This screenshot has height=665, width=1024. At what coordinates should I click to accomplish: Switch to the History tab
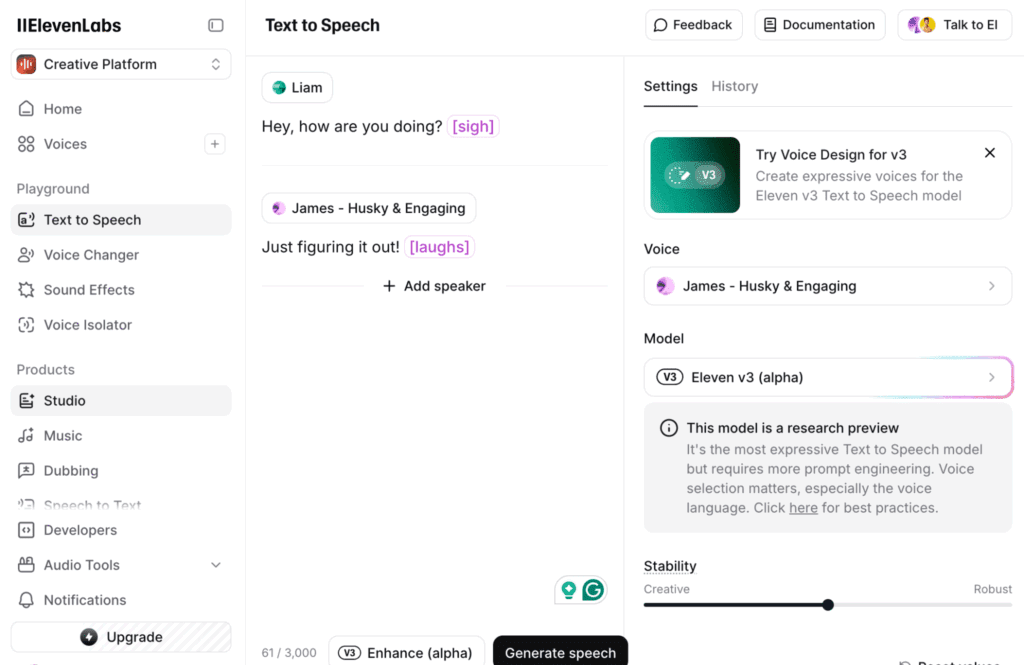734,86
